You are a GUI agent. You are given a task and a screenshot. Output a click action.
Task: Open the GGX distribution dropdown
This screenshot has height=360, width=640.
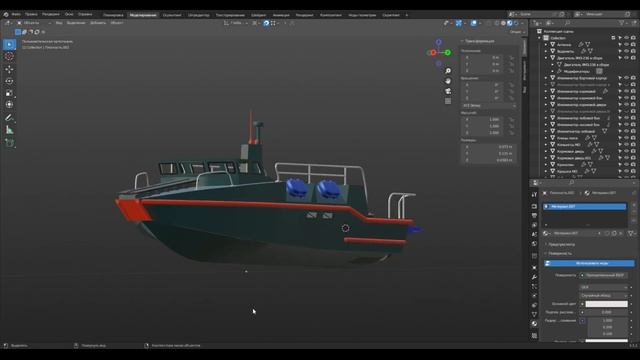click(x=604, y=287)
